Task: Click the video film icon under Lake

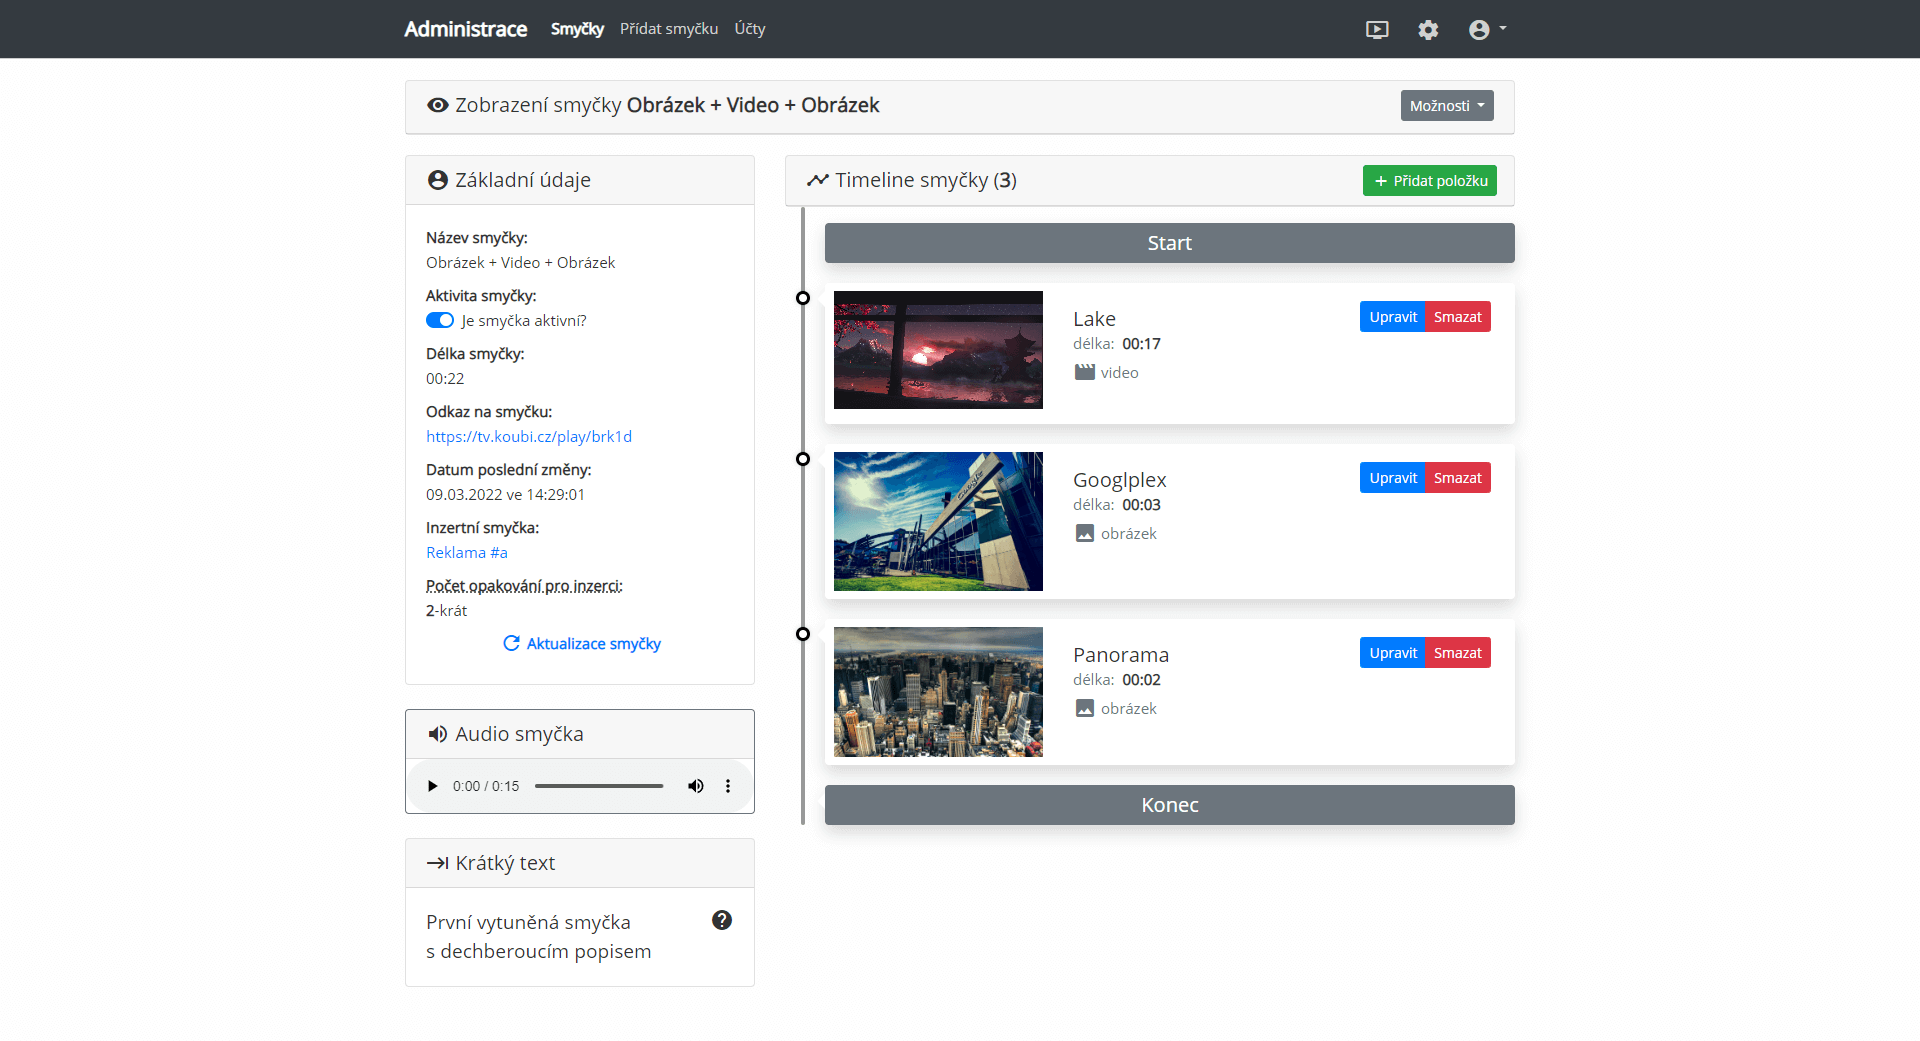Action: (x=1084, y=372)
